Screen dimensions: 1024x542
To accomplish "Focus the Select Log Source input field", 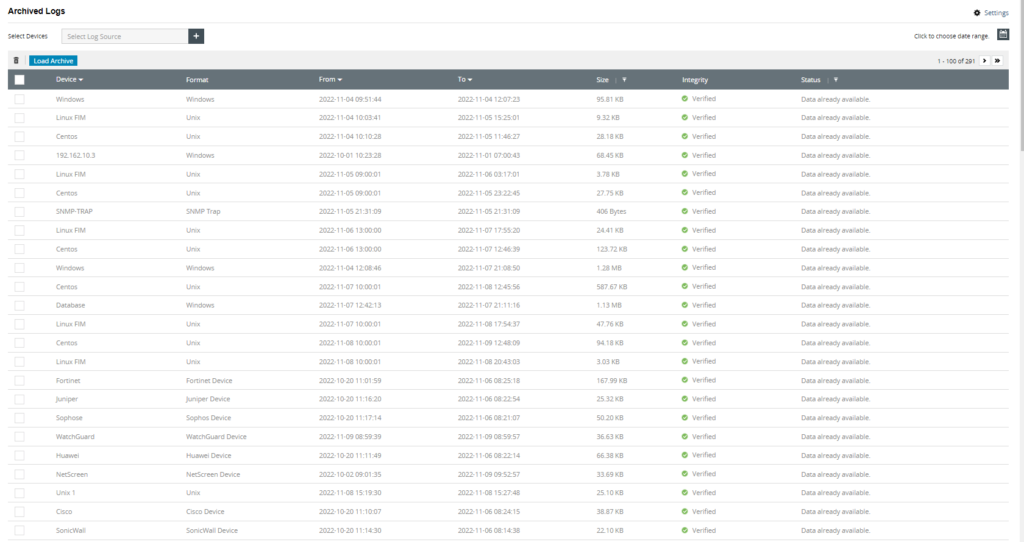I will (x=124, y=36).
